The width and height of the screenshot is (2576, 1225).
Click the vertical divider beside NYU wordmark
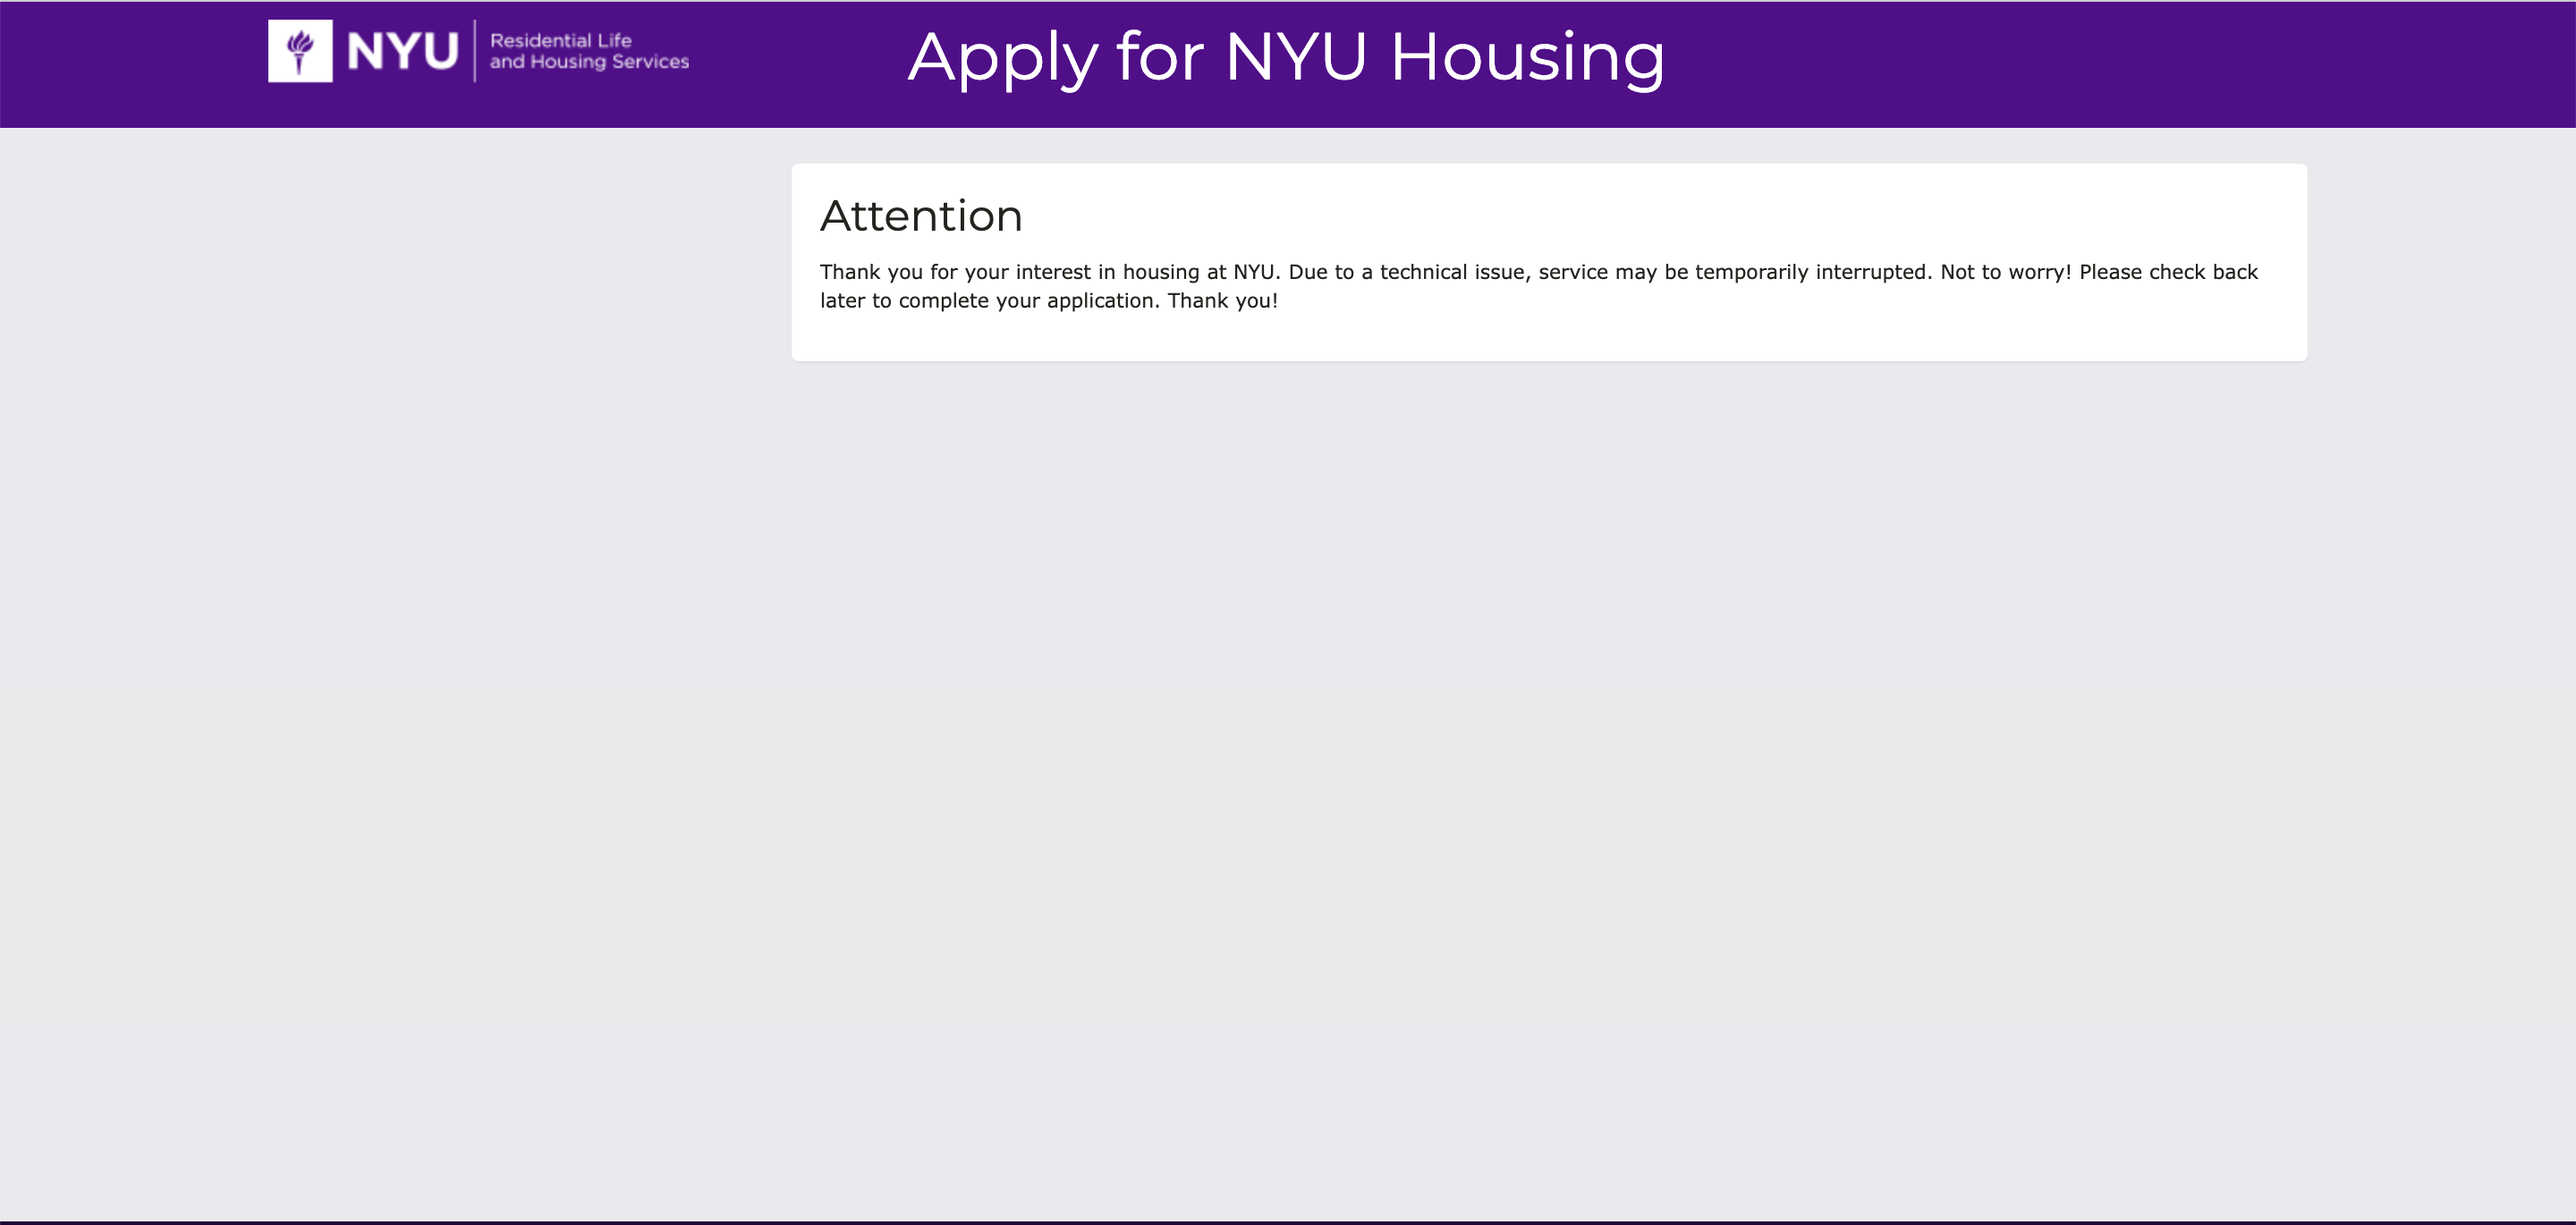point(474,51)
